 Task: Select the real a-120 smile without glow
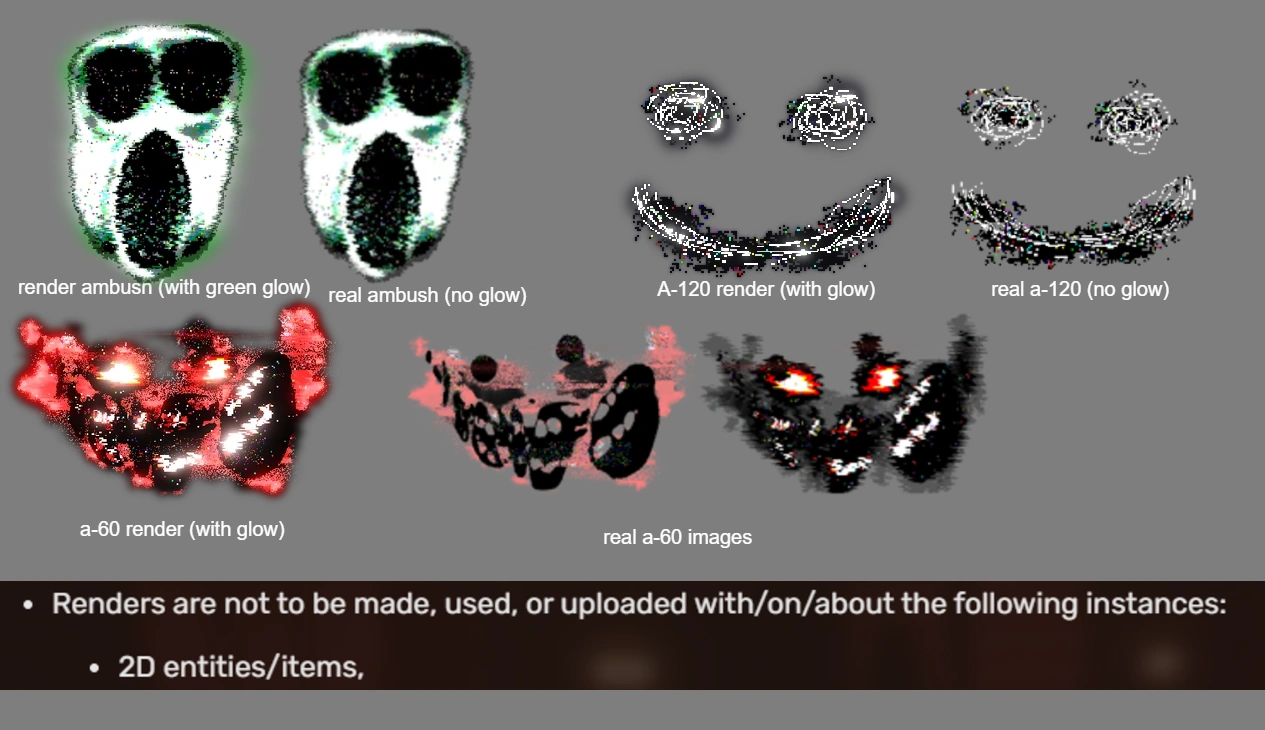tap(1072, 220)
